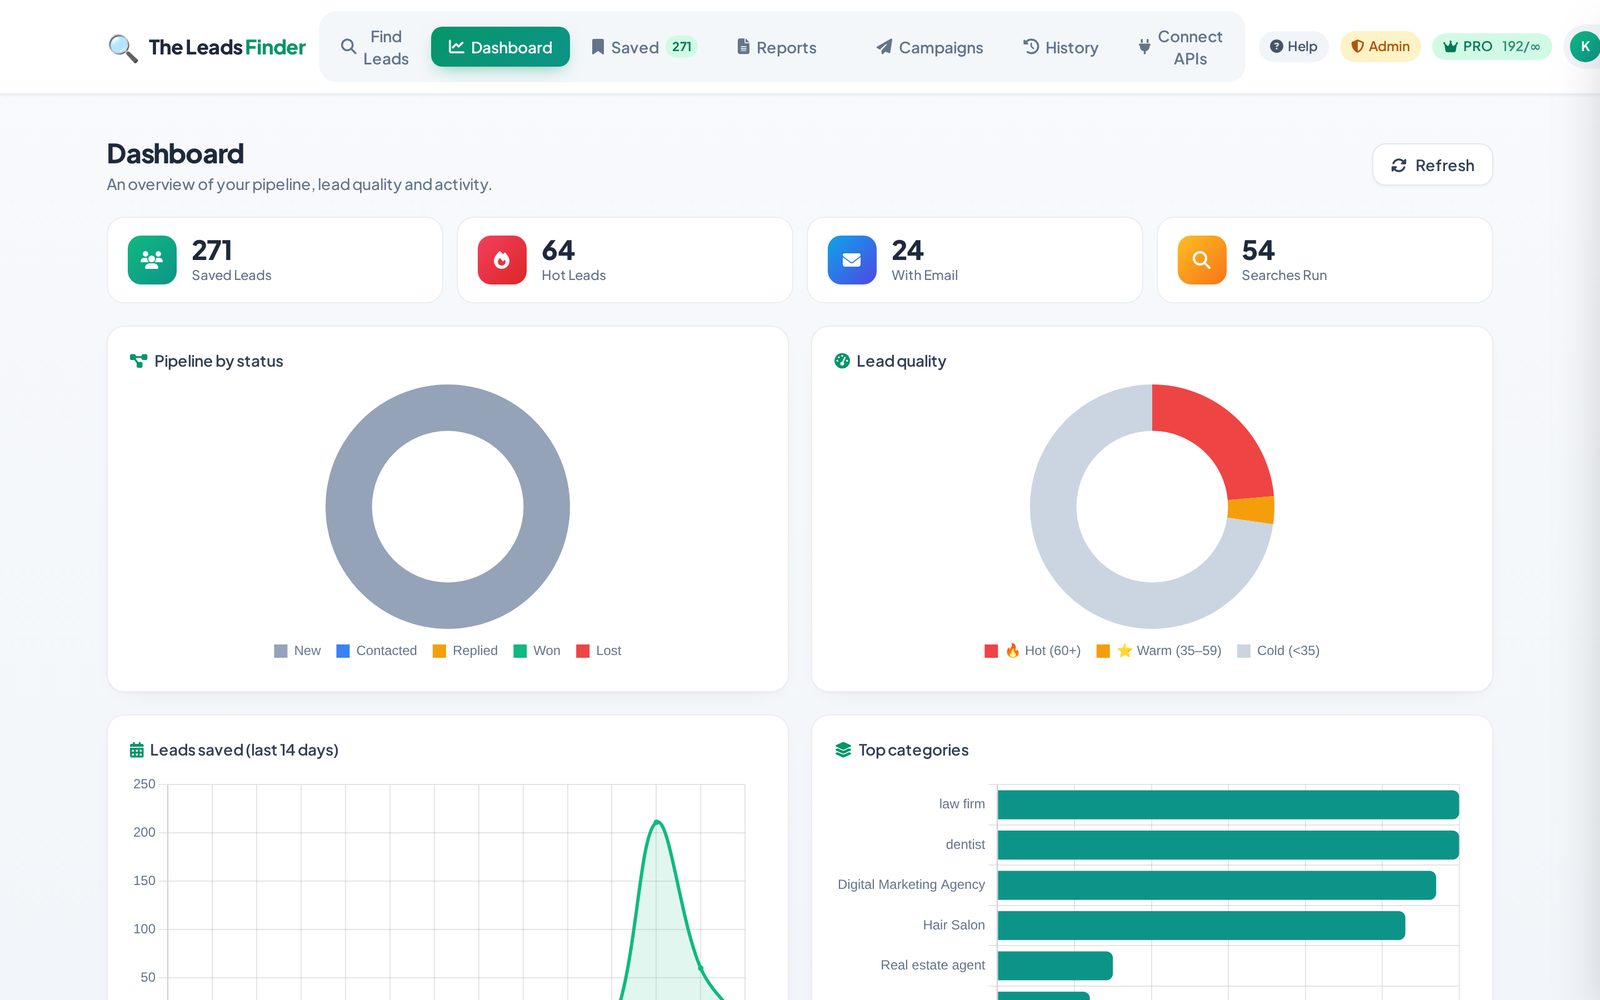Screen dimensions: 1600x1000
Task: Toggle the Replied legend item
Action: [465, 651]
